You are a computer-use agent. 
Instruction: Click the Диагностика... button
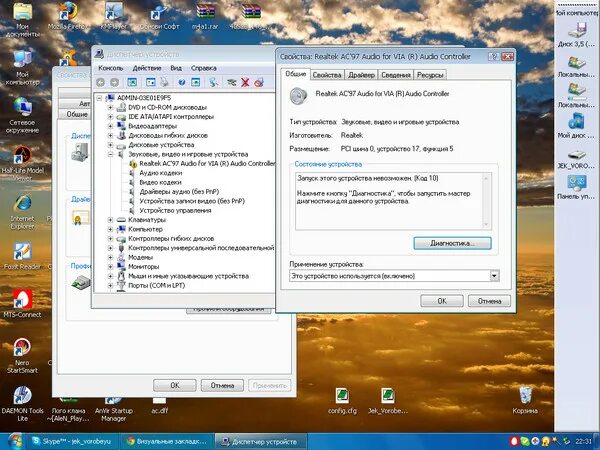pos(452,243)
